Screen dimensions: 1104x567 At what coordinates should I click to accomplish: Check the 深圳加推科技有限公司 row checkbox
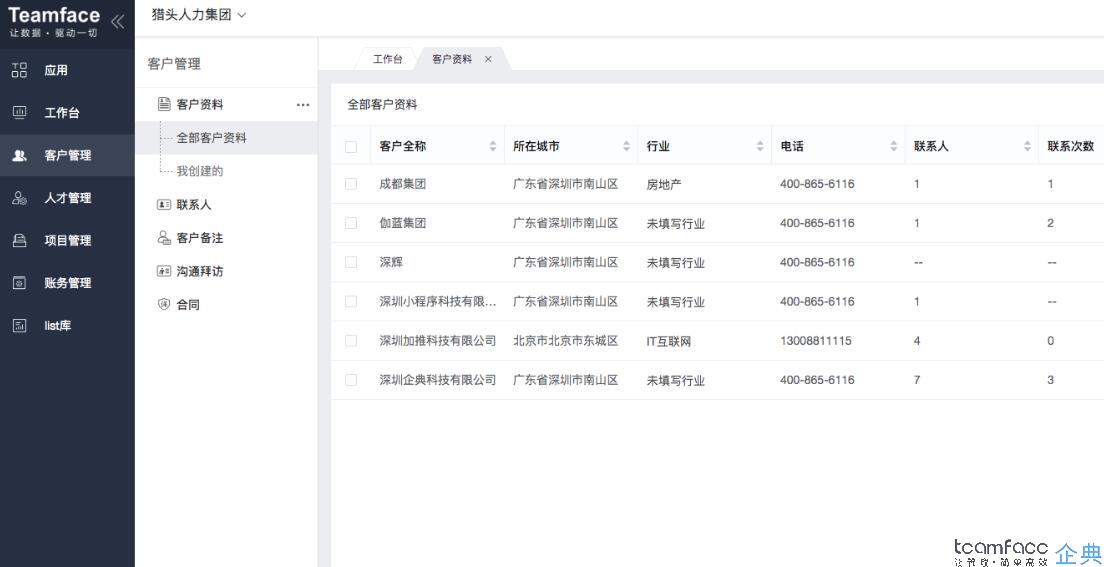point(351,341)
